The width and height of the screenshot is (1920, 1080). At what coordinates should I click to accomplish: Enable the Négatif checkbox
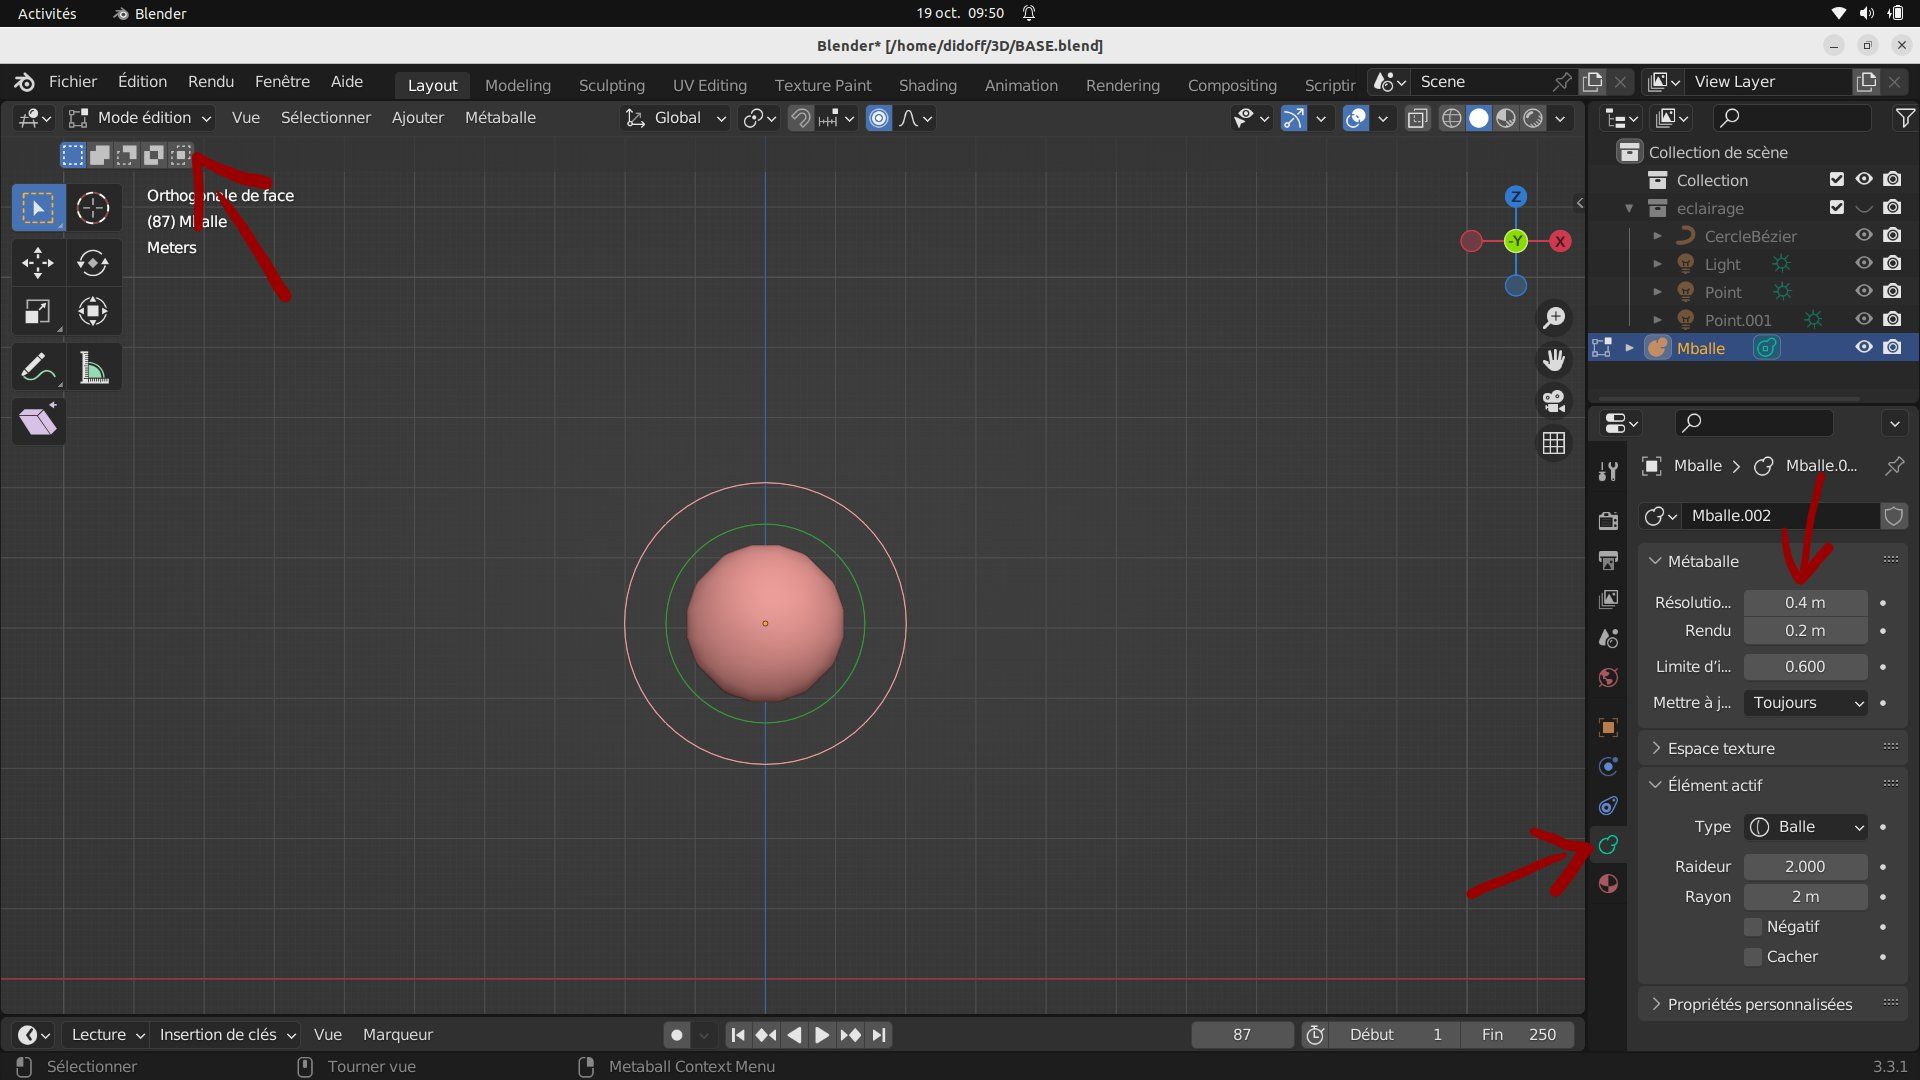[1753, 927]
